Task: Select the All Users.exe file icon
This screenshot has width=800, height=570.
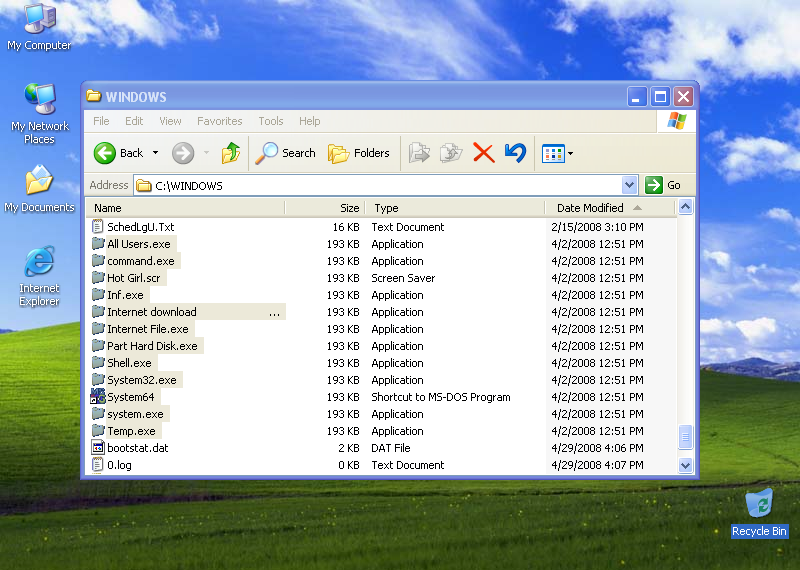Action: click(x=98, y=244)
